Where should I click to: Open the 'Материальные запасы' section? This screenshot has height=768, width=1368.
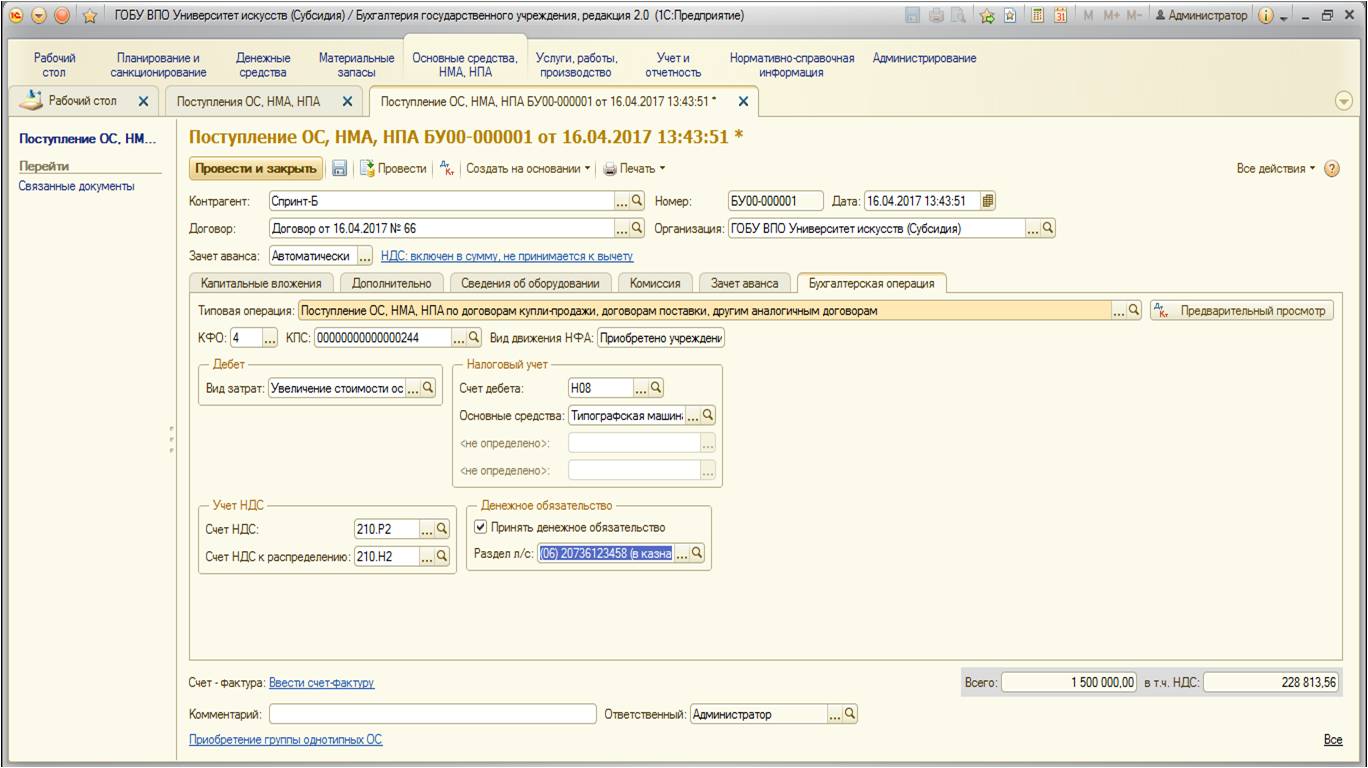pyautogui.click(x=356, y=65)
